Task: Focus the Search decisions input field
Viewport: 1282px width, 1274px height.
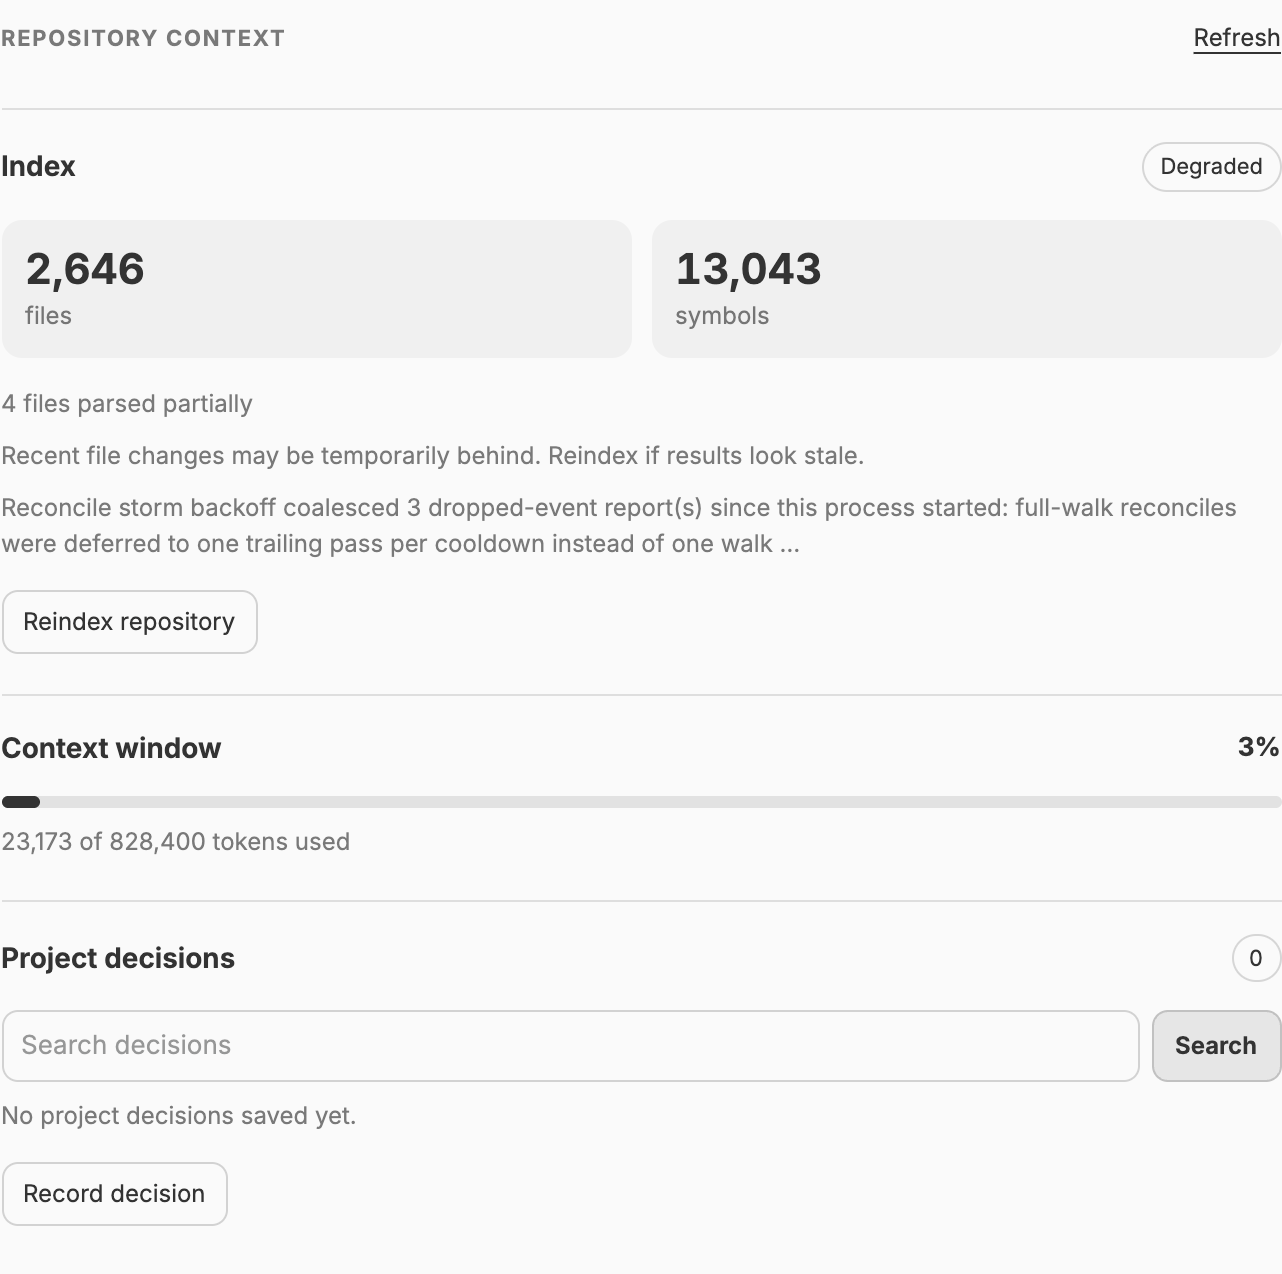Action: click(570, 1046)
